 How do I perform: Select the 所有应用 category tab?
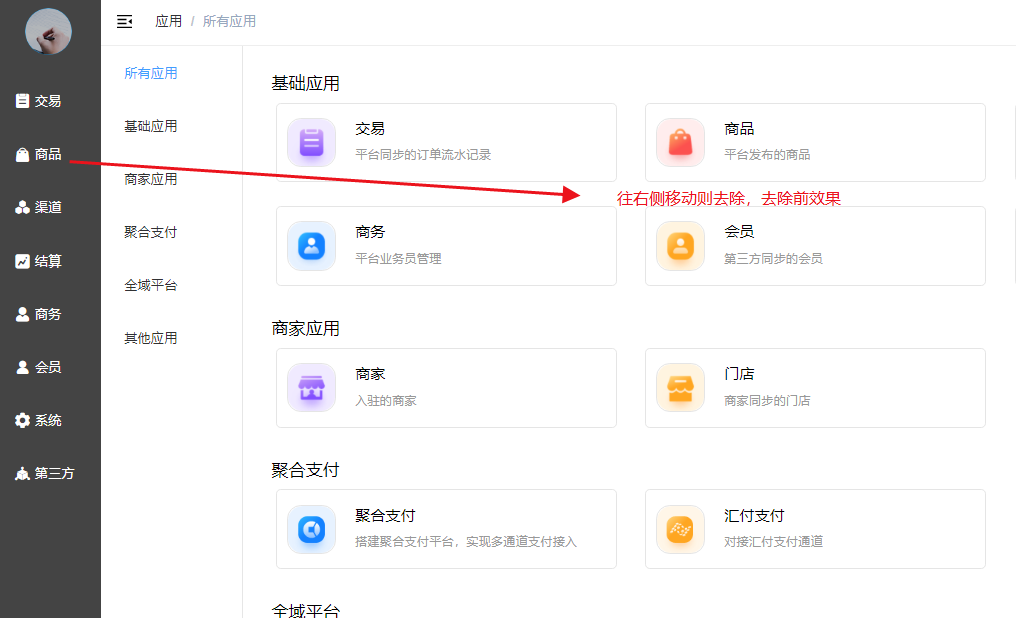(x=151, y=73)
